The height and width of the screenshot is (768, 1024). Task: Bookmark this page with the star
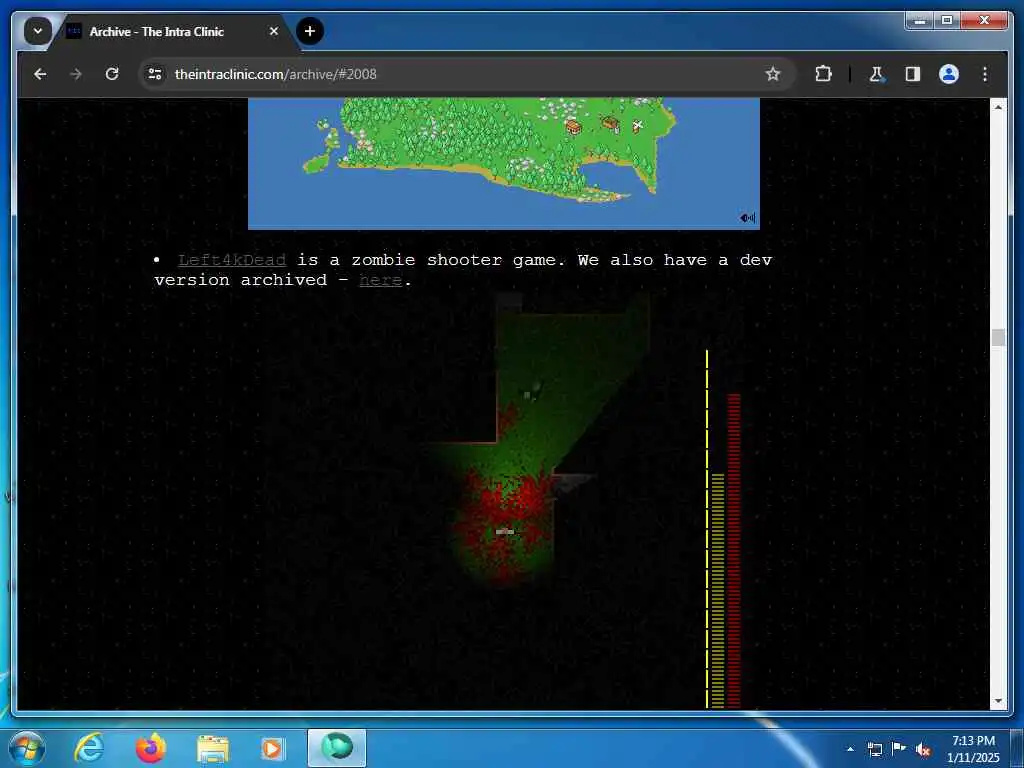773,74
